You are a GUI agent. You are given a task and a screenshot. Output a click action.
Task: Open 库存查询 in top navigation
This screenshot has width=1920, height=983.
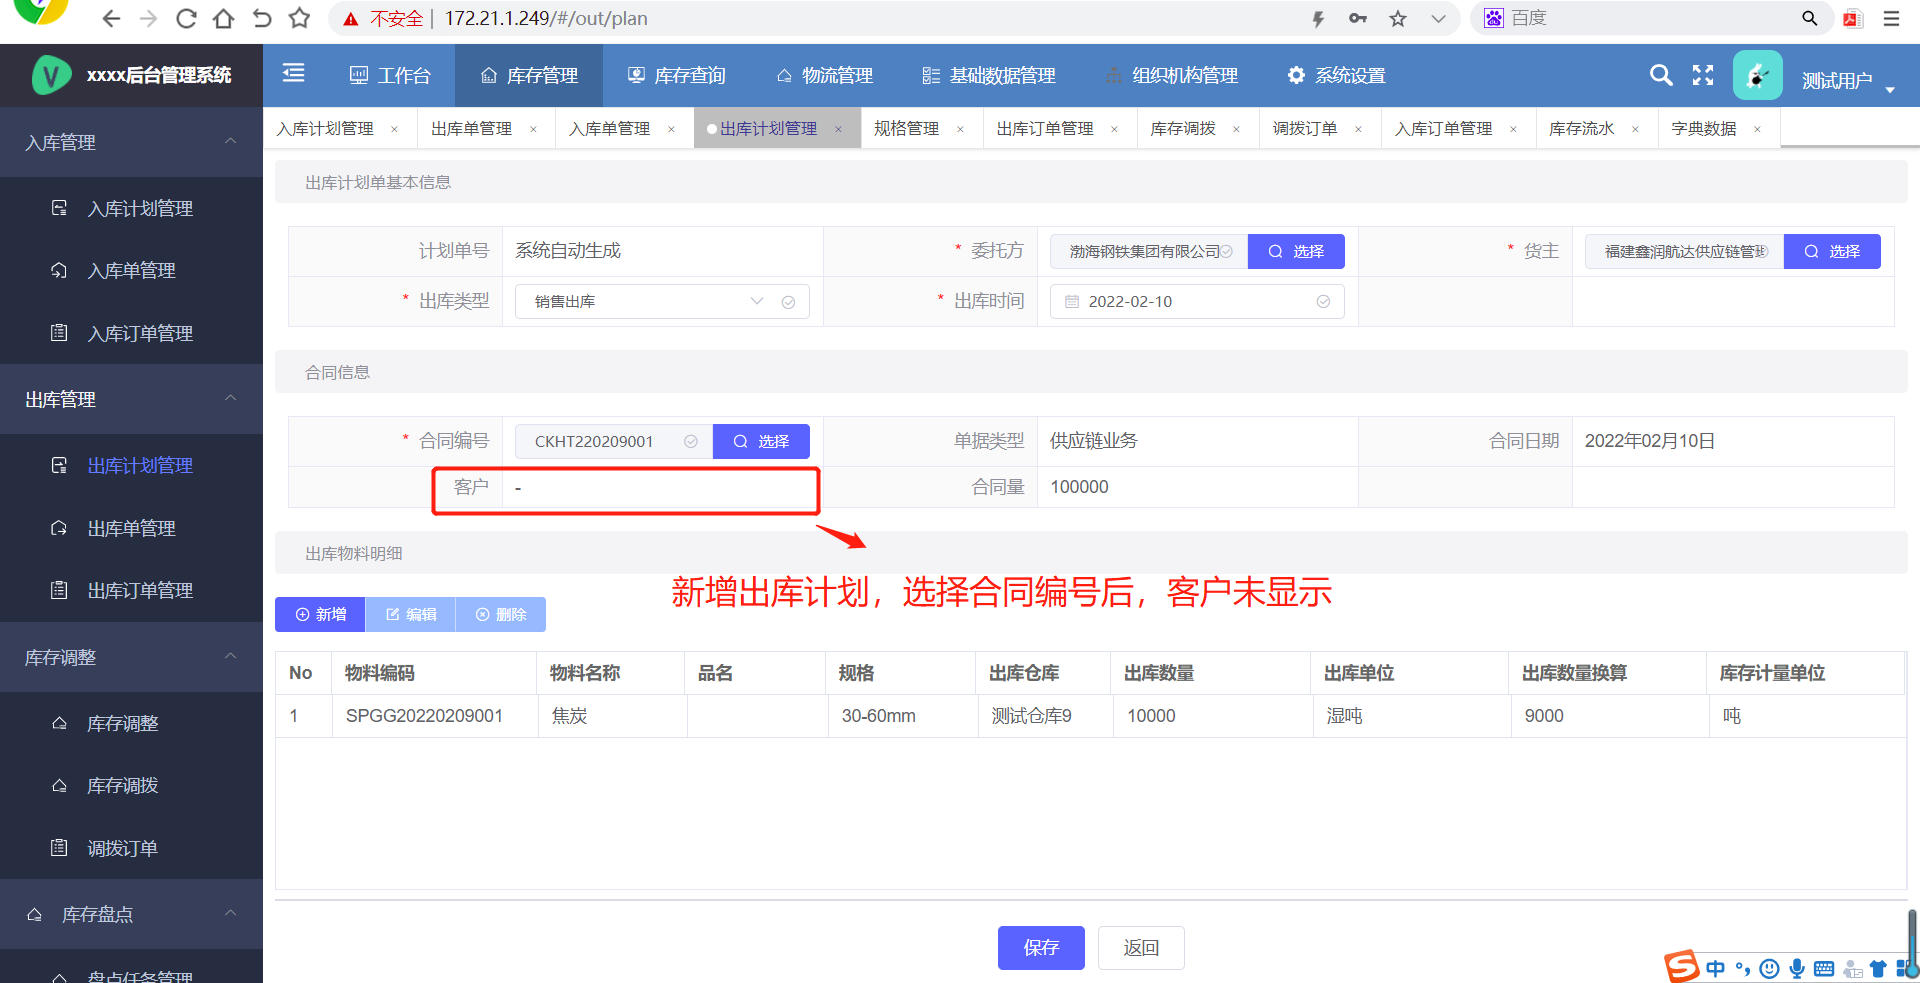pos(676,75)
